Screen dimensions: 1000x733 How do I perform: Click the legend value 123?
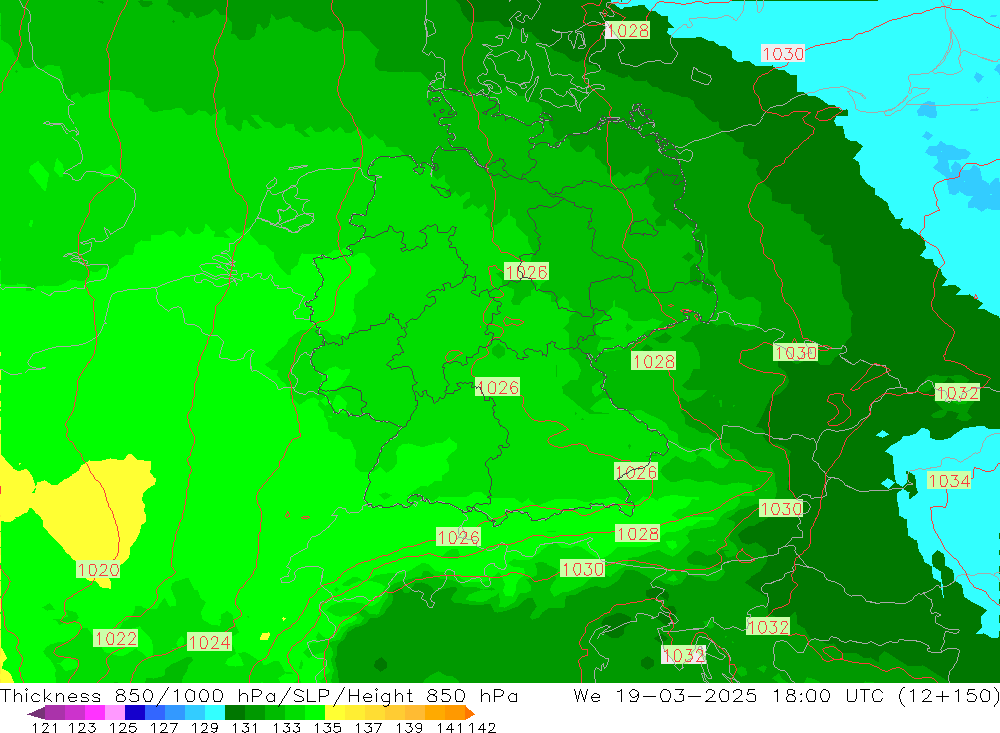click(x=82, y=727)
